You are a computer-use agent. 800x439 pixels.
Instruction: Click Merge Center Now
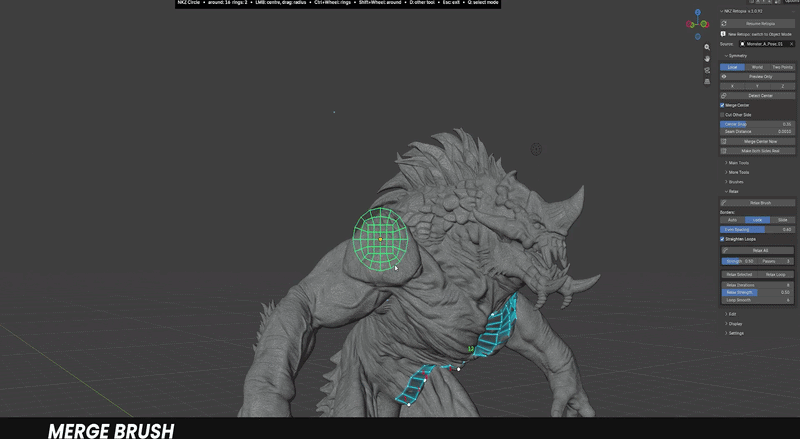(x=757, y=141)
